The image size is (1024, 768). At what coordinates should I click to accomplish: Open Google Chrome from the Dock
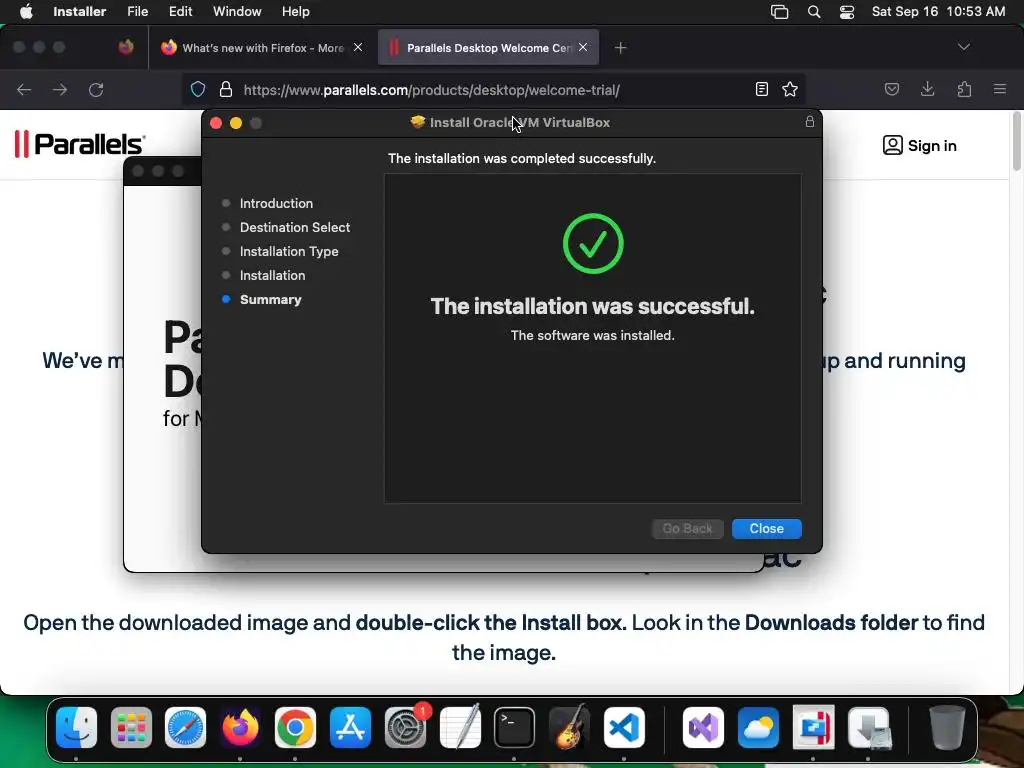(x=295, y=728)
